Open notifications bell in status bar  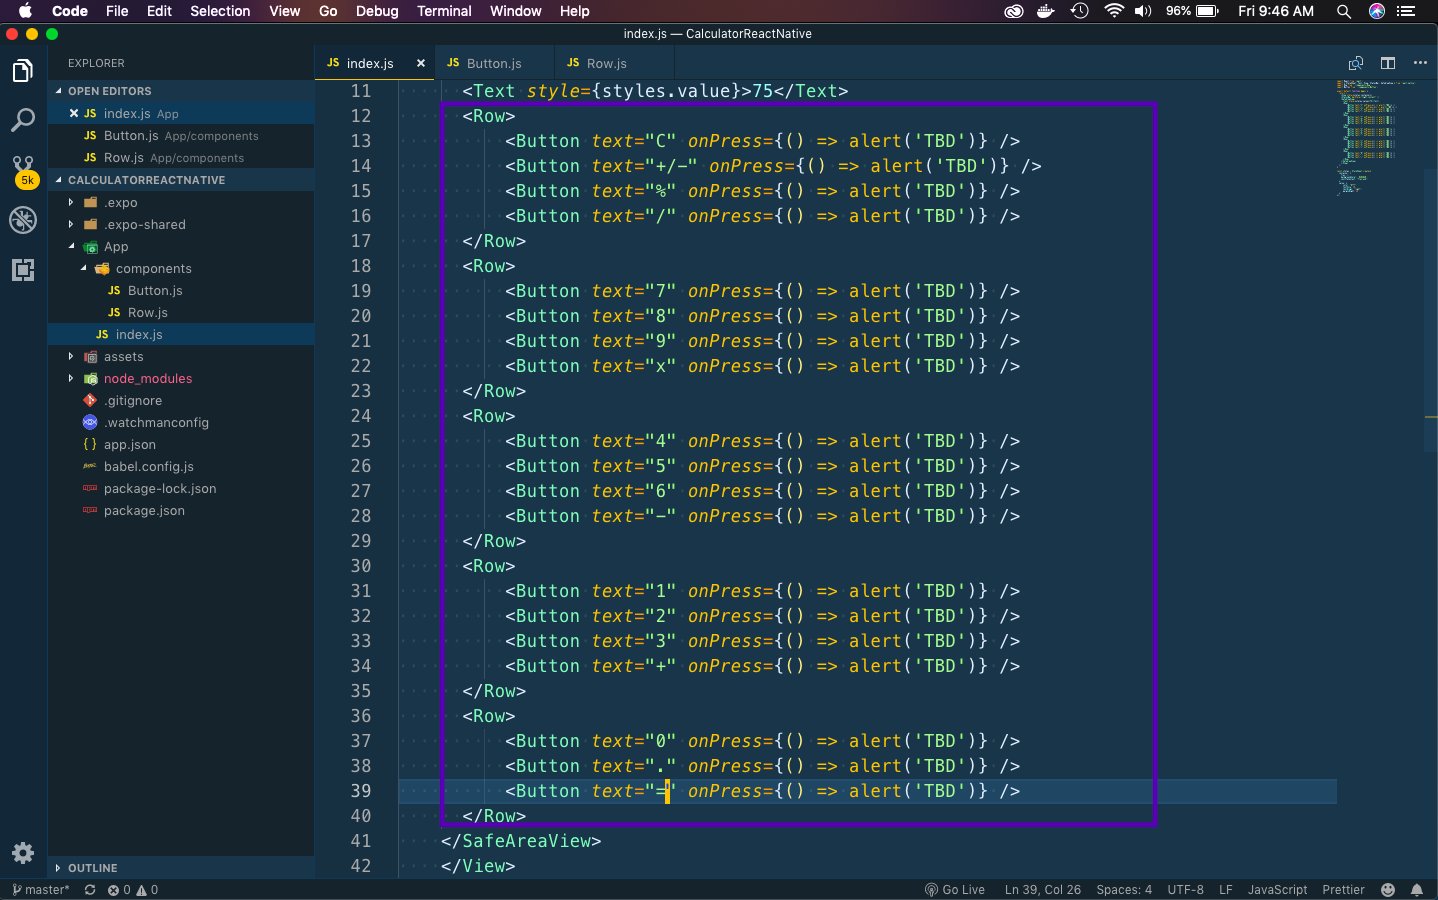coord(1417,890)
